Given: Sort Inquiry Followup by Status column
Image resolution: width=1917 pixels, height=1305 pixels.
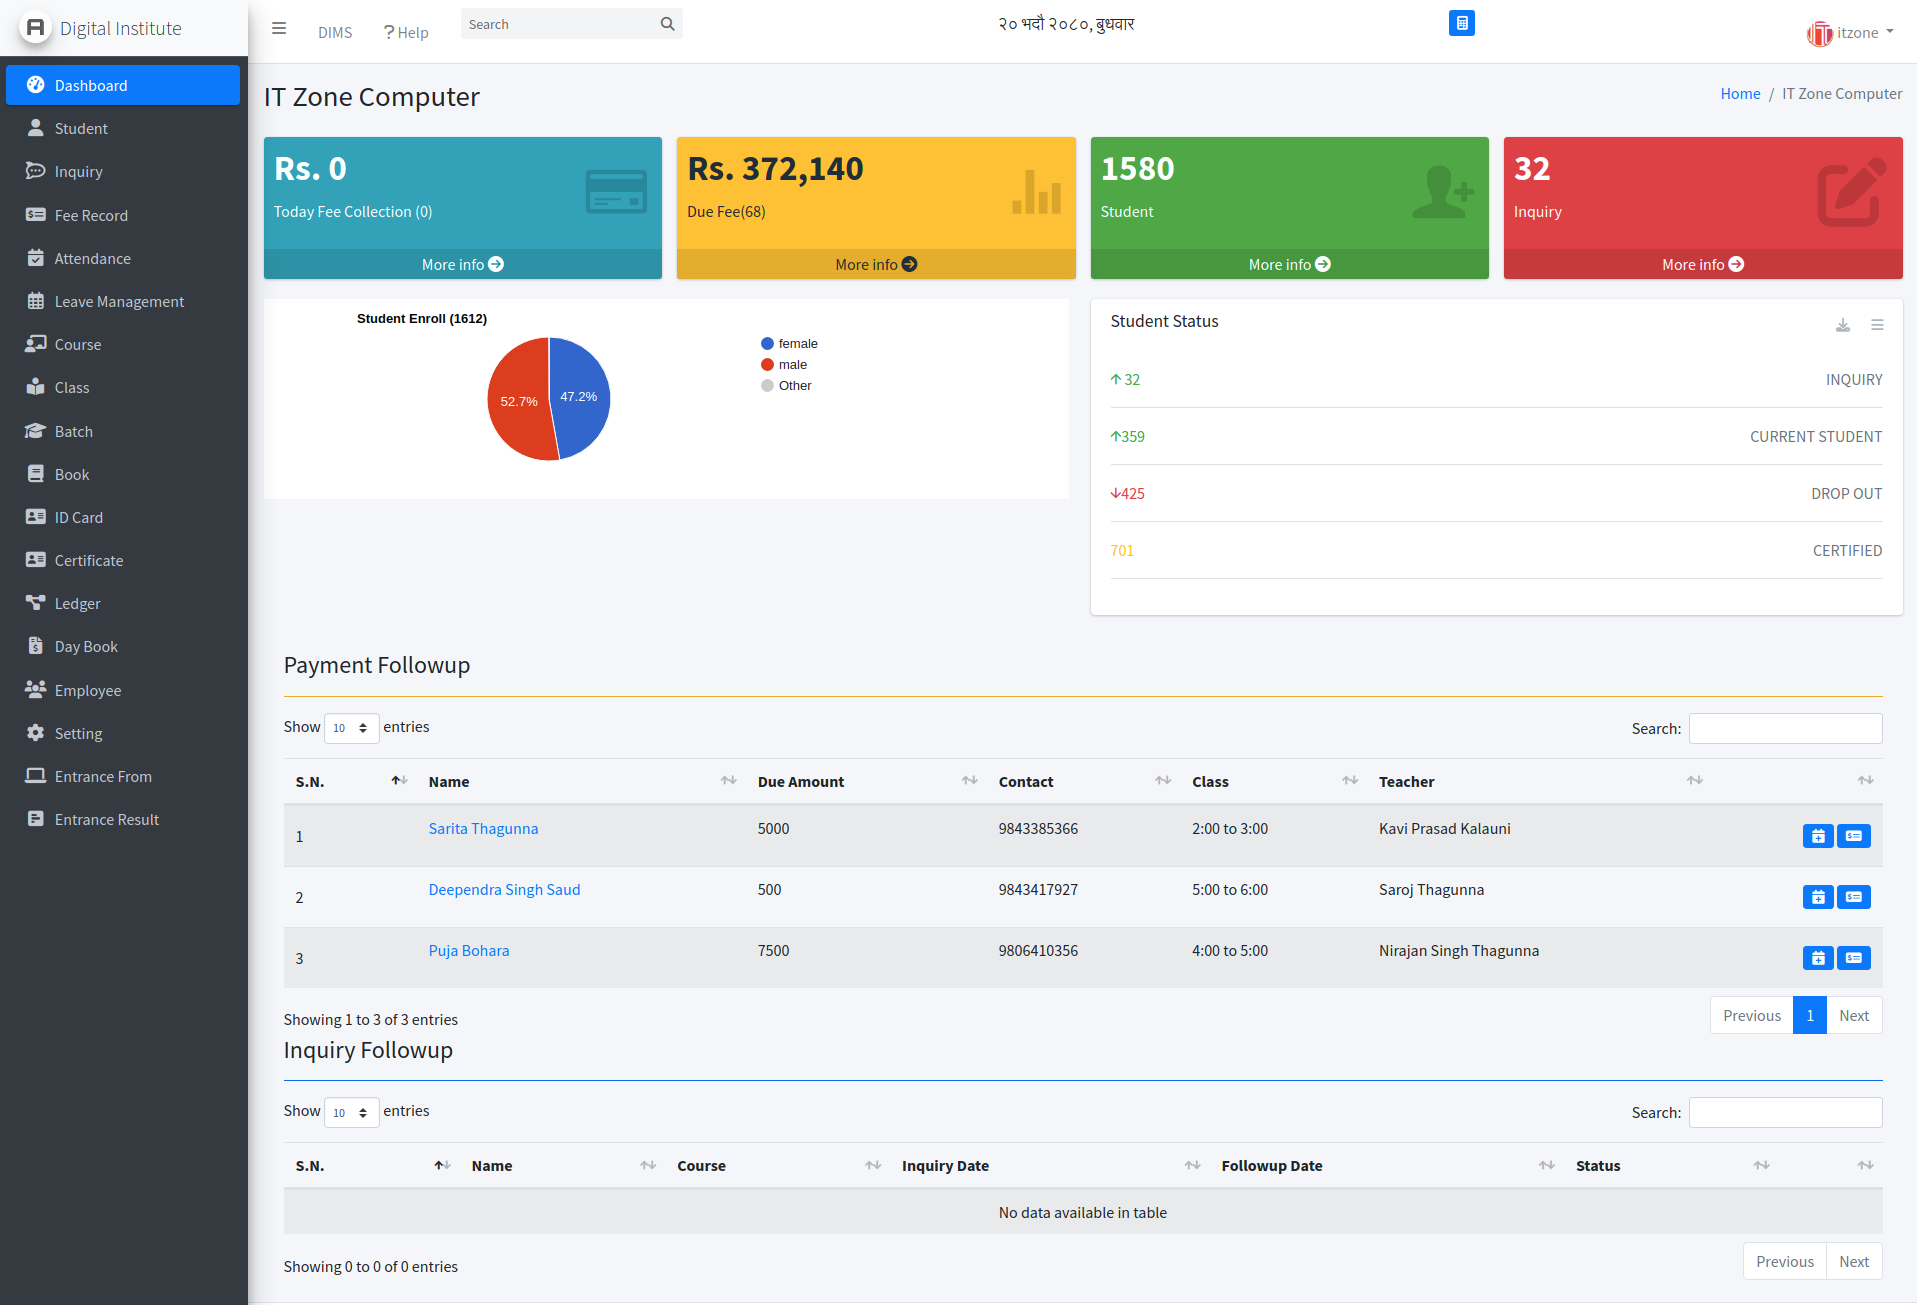Looking at the screenshot, I should [x=1761, y=1166].
